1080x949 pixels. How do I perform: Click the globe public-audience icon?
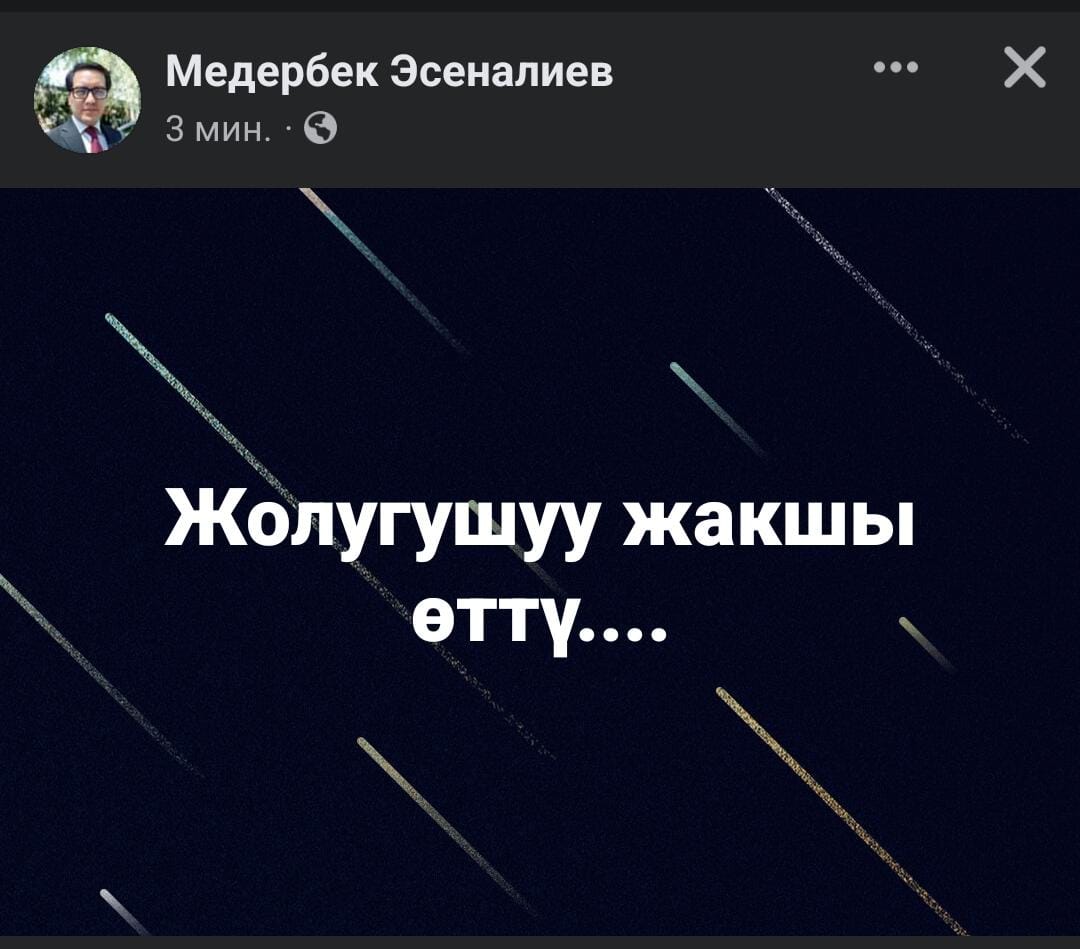pyautogui.click(x=320, y=128)
